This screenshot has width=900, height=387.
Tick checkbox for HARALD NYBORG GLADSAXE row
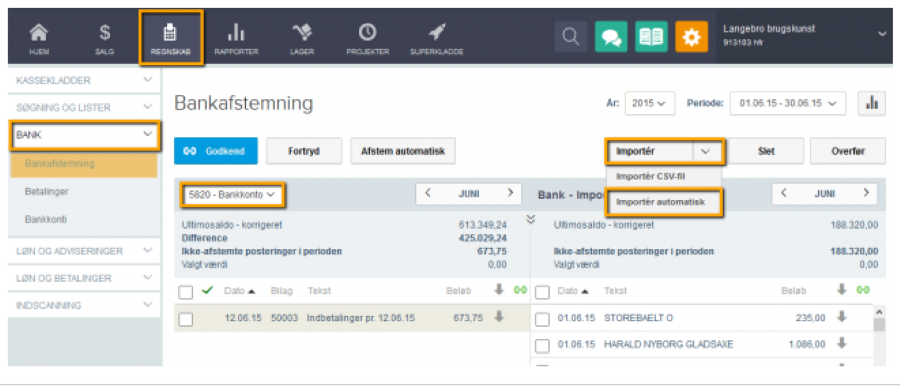pos(542,346)
